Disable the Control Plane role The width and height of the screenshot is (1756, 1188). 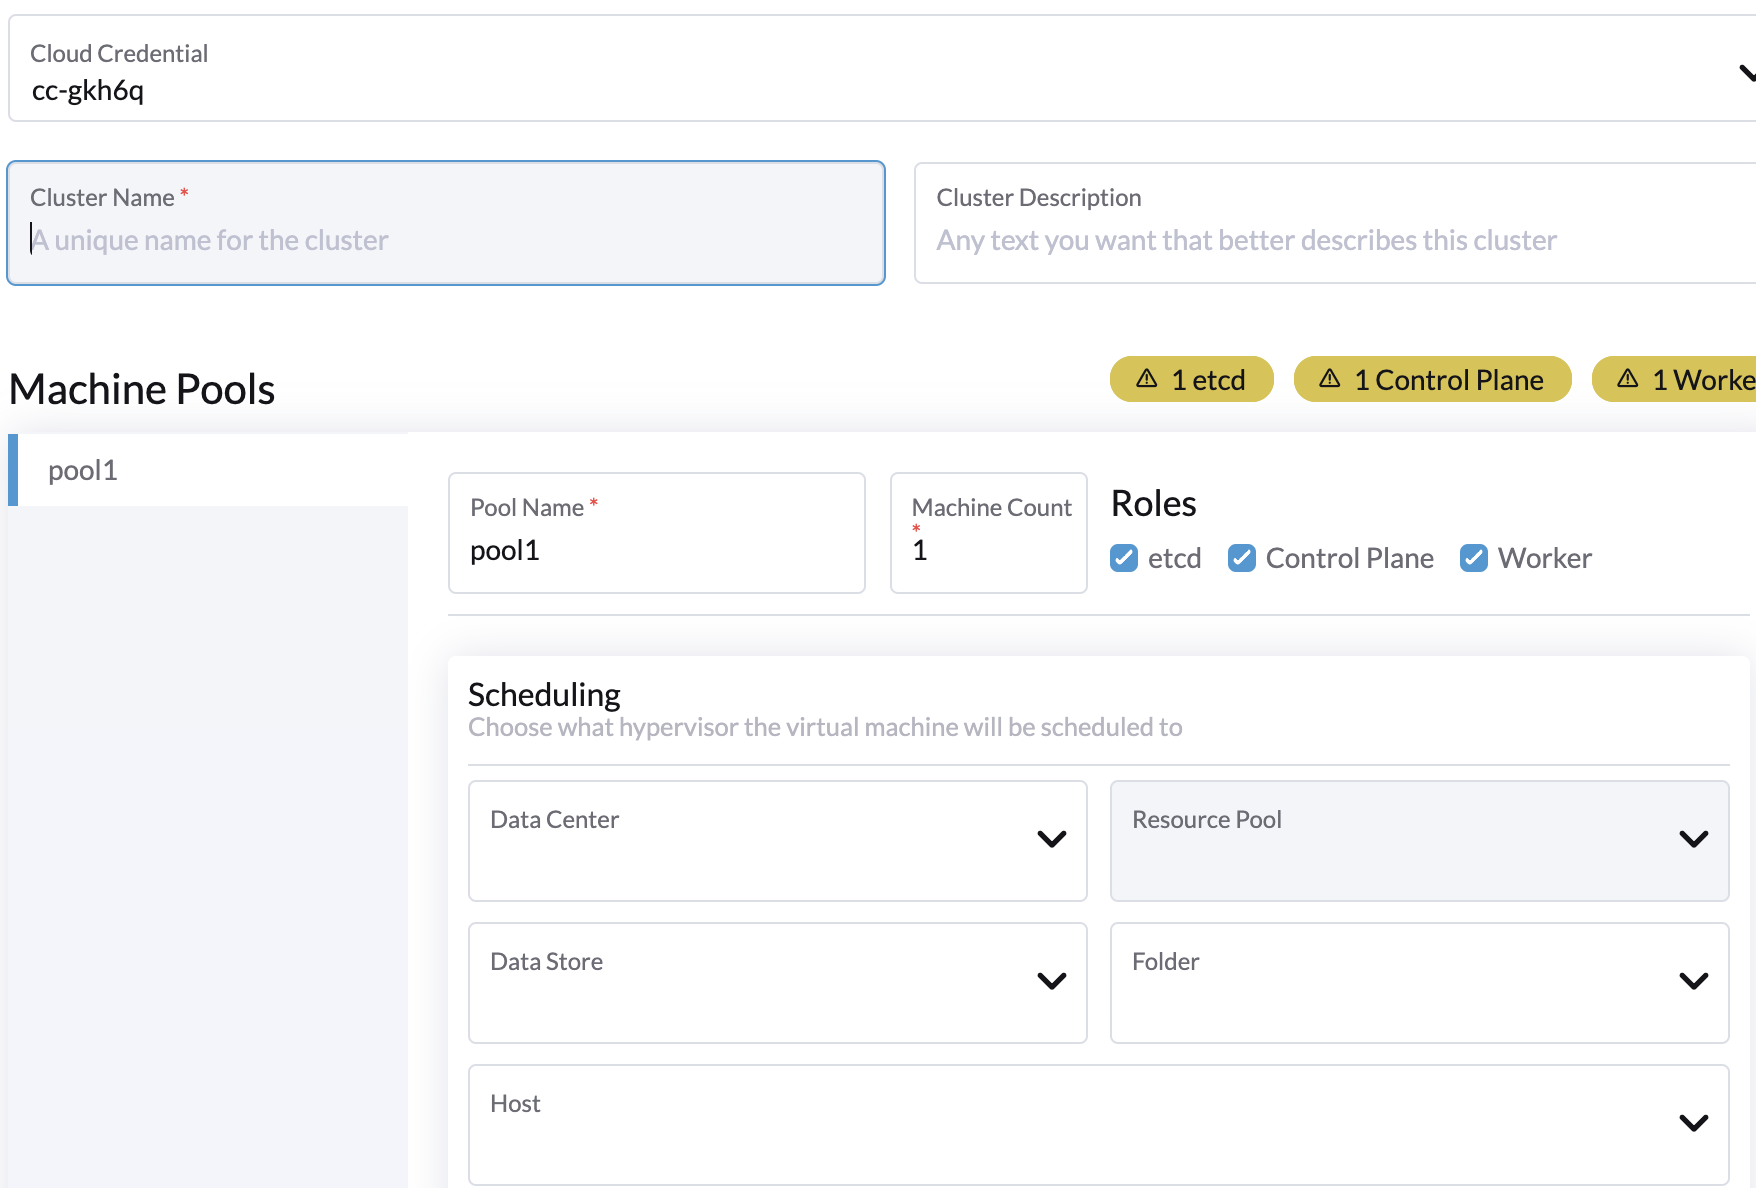tap(1243, 558)
